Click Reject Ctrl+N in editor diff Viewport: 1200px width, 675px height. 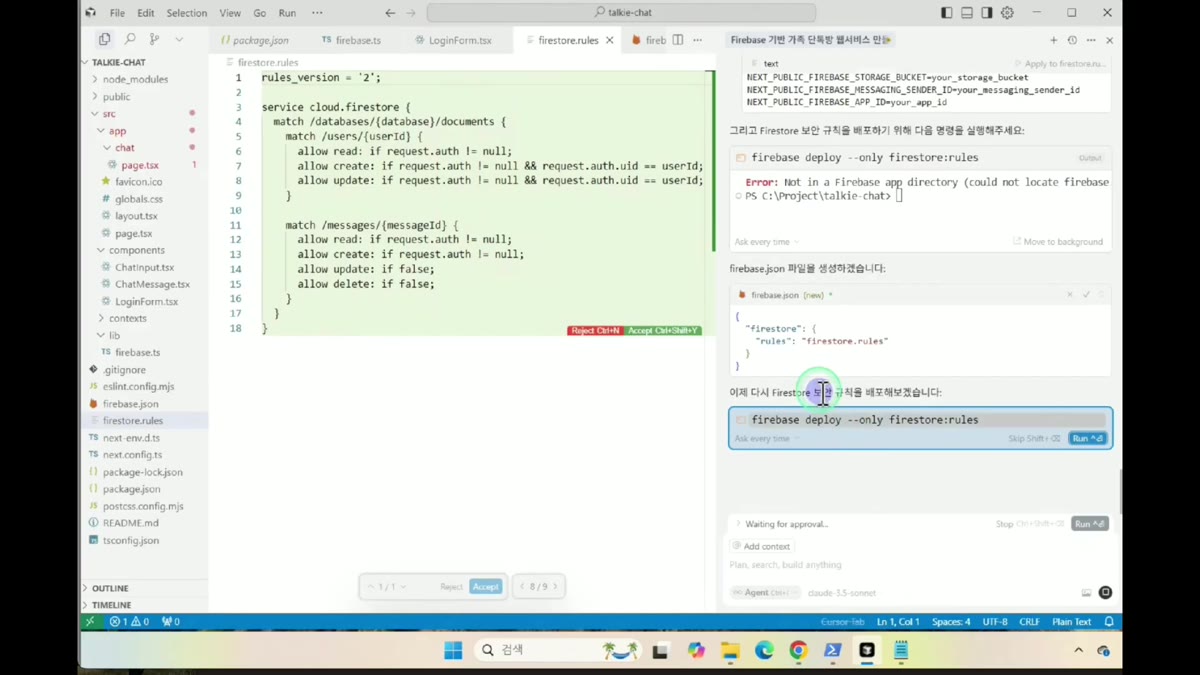click(596, 330)
